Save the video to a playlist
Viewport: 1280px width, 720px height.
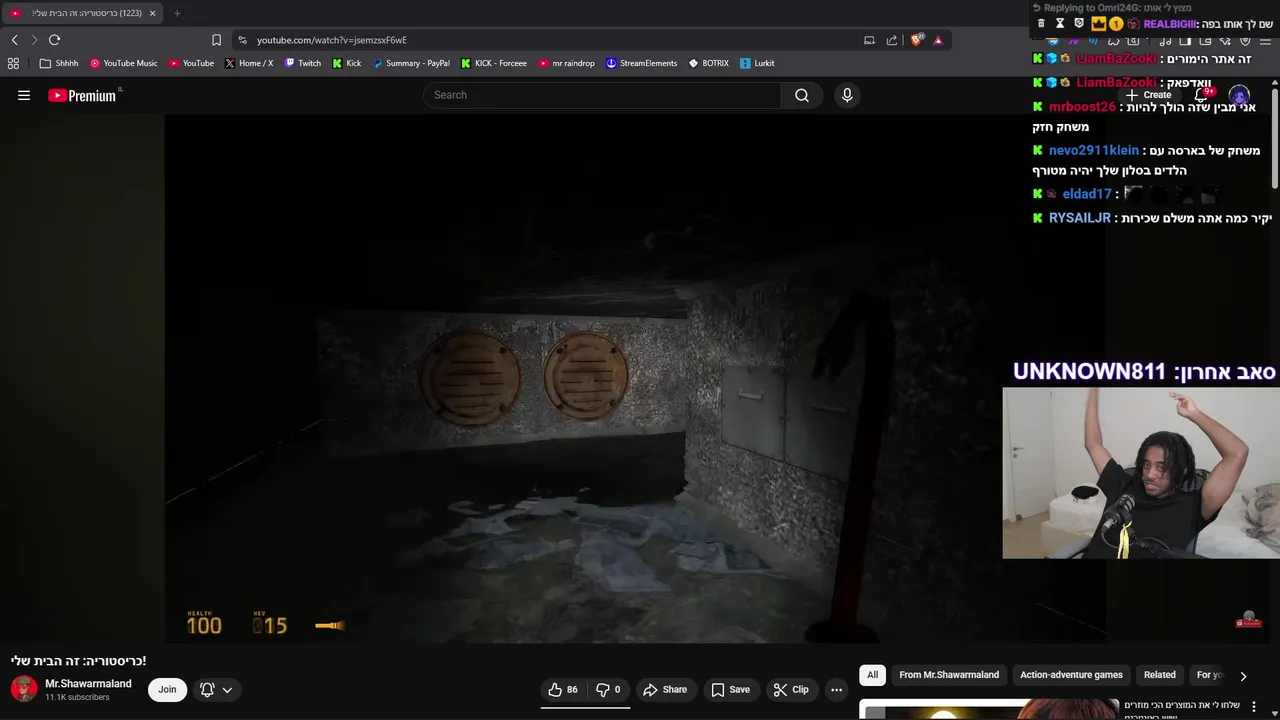pos(730,689)
